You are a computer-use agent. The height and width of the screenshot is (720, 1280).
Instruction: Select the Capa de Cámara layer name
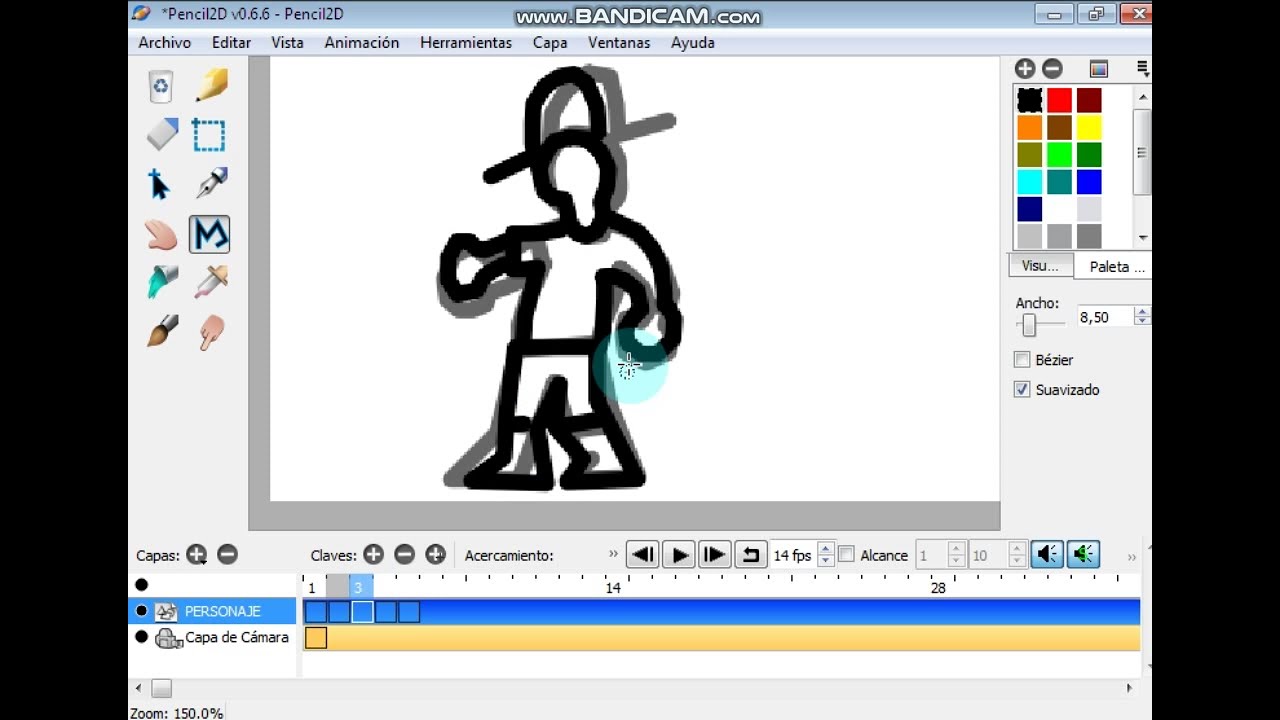[237, 637]
